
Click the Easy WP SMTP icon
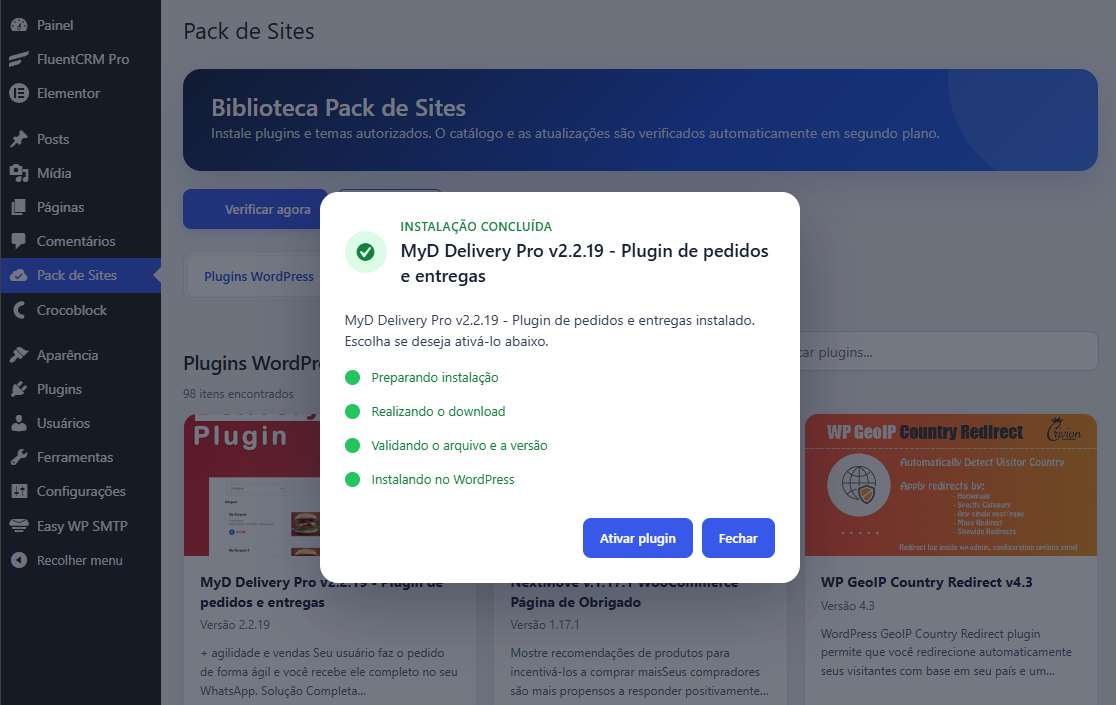[x=19, y=526]
